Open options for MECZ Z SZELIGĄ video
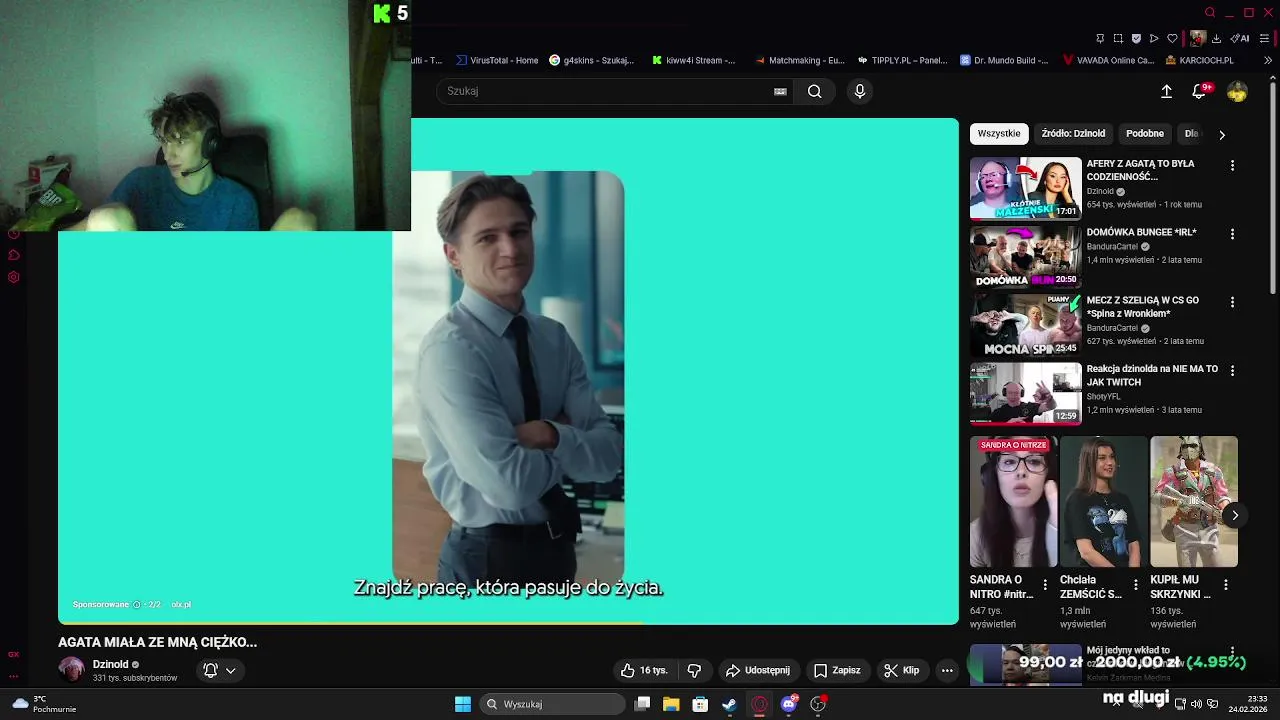This screenshot has height=720, width=1280. 1232,302
